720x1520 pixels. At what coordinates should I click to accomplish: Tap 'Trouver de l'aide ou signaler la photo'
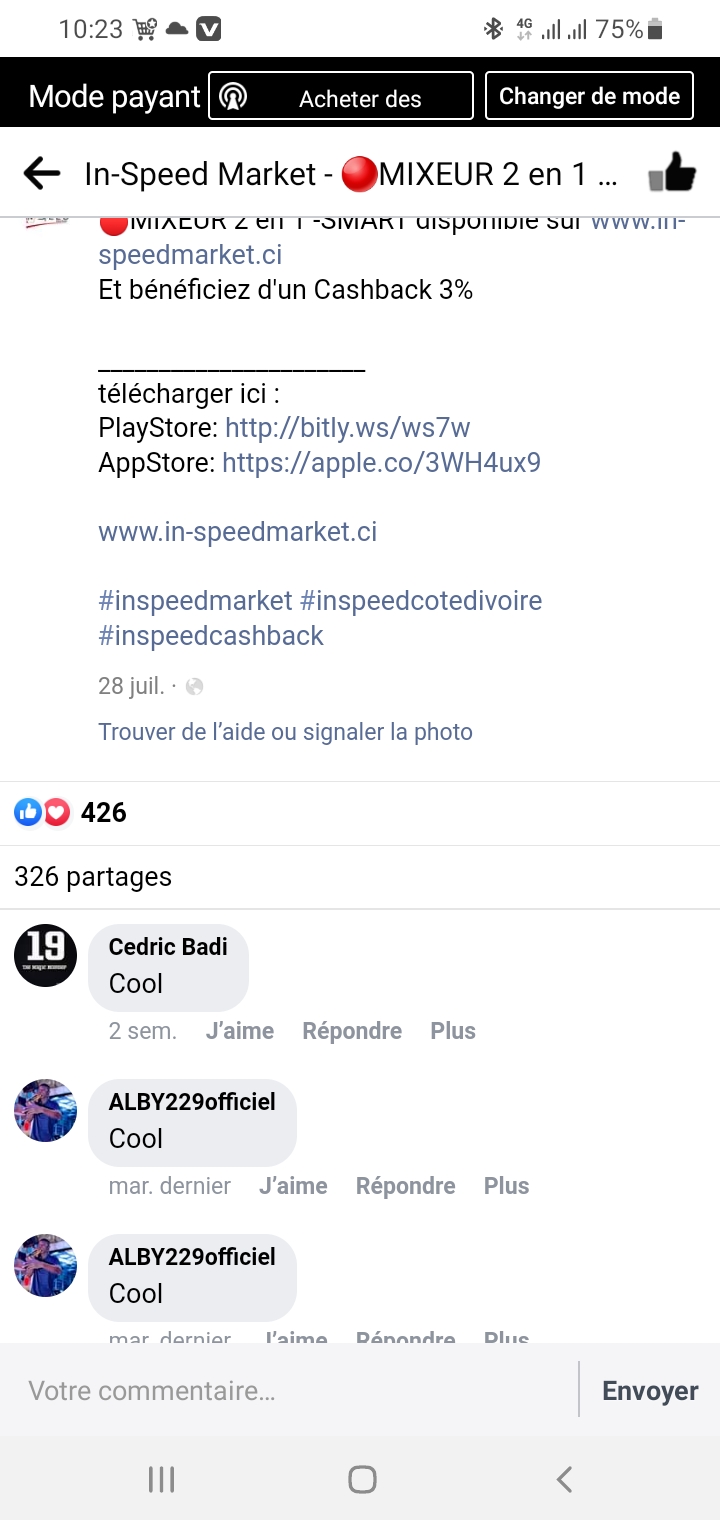(x=285, y=732)
